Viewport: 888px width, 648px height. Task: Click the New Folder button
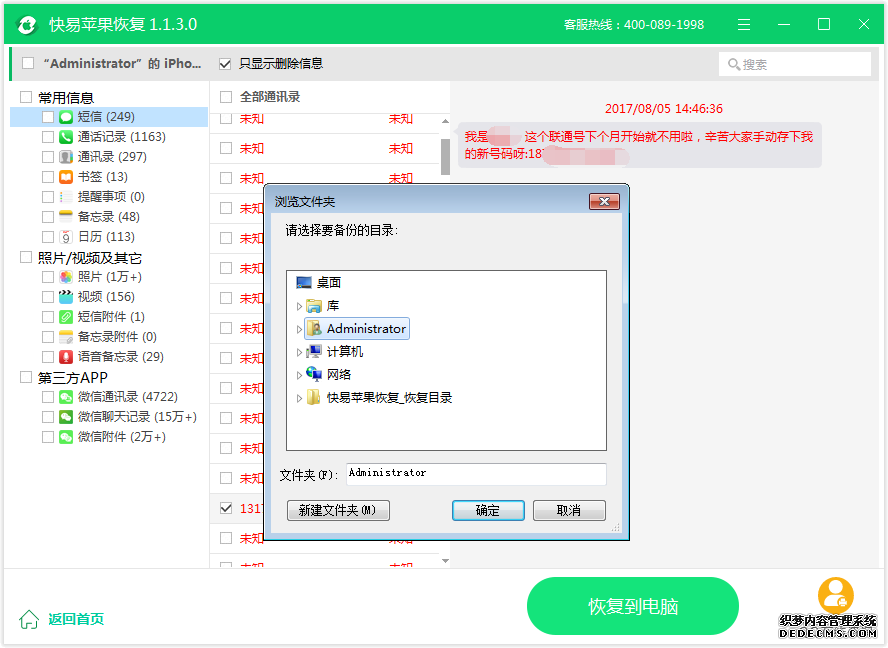tap(337, 510)
